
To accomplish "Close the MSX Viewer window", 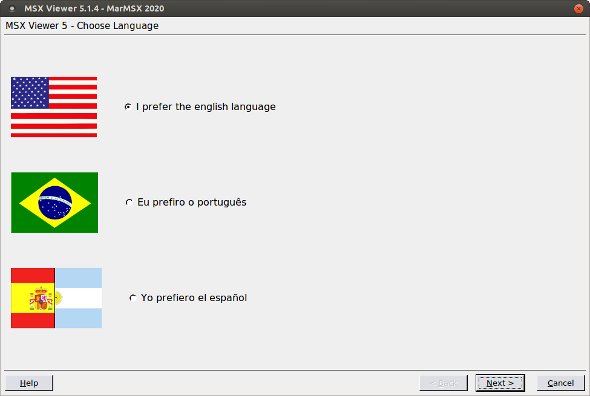I will (x=579, y=8).
